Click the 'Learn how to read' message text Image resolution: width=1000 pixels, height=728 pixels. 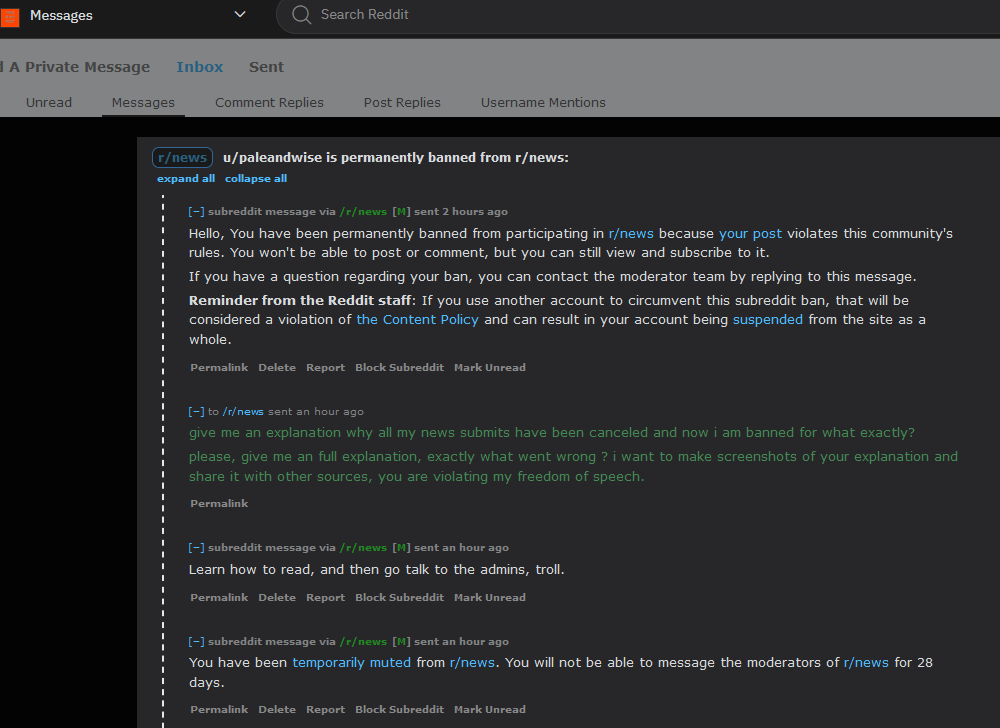pyautogui.click(x=376, y=569)
